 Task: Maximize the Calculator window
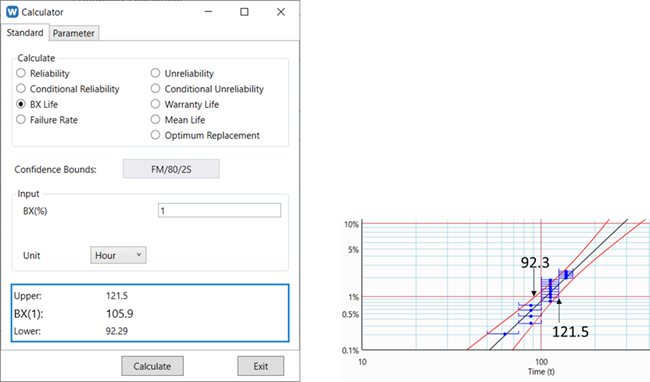click(x=245, y=12)
